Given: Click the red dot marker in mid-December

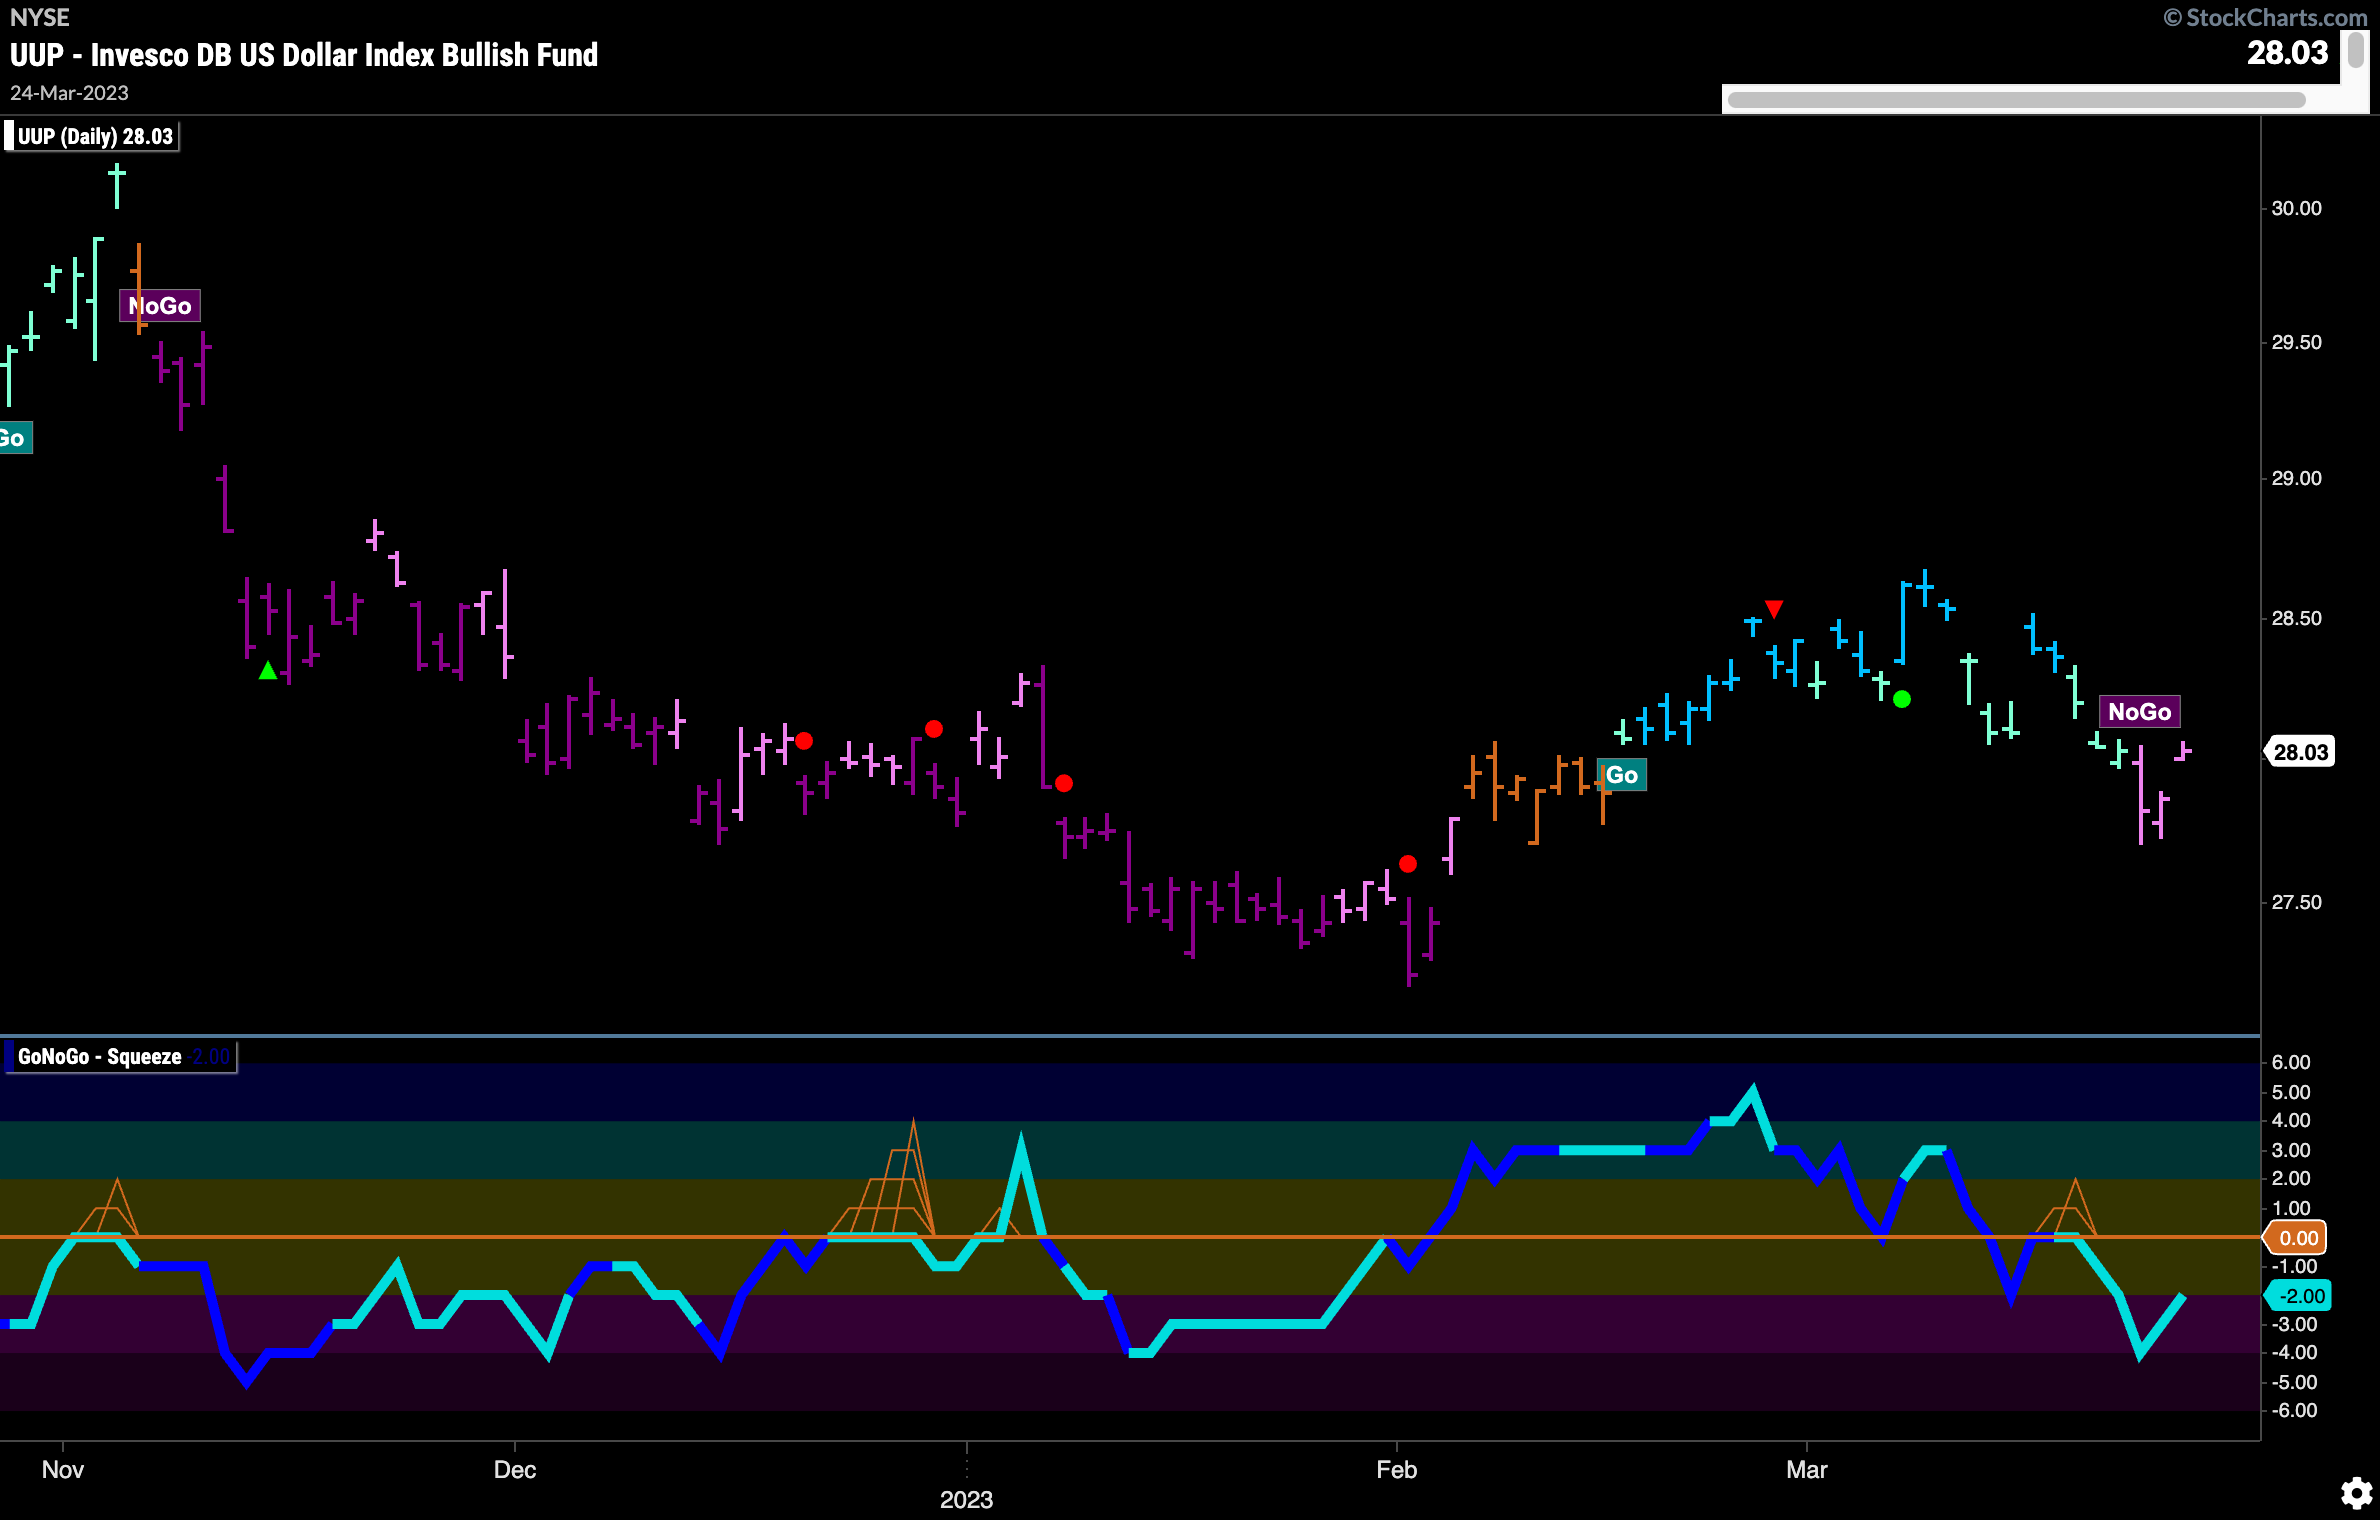Looking at the screenshot, I should pyautogui.click(x=804, y=741).
